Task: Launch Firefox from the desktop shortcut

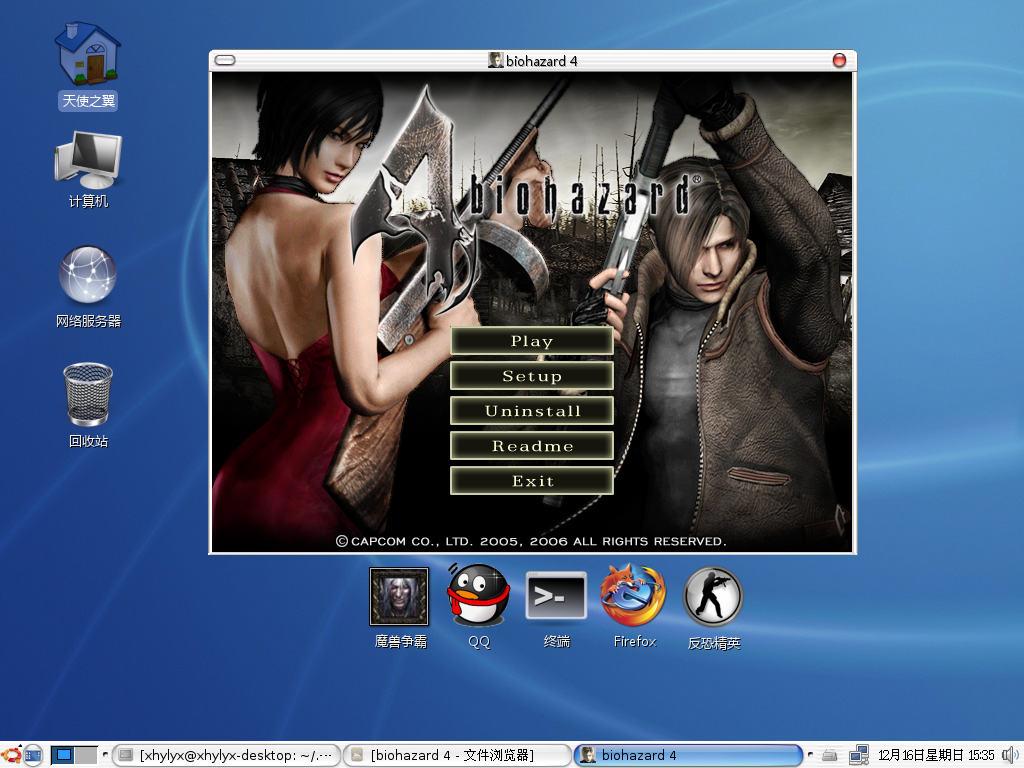Action: [633, 606]
